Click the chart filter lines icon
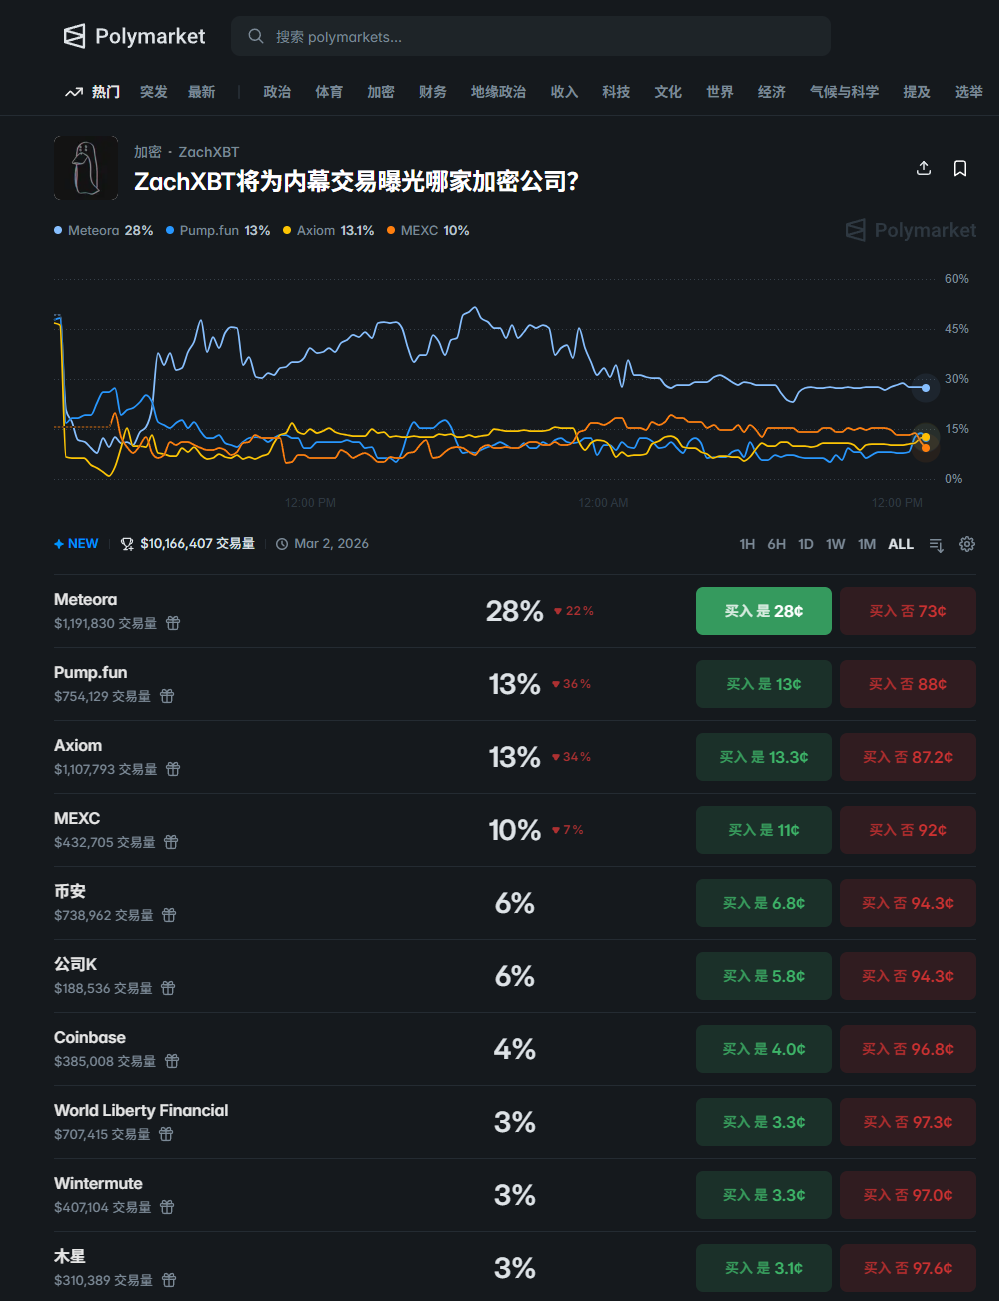The width and height of the screenshot is (999, 1301). click(936, 544)
